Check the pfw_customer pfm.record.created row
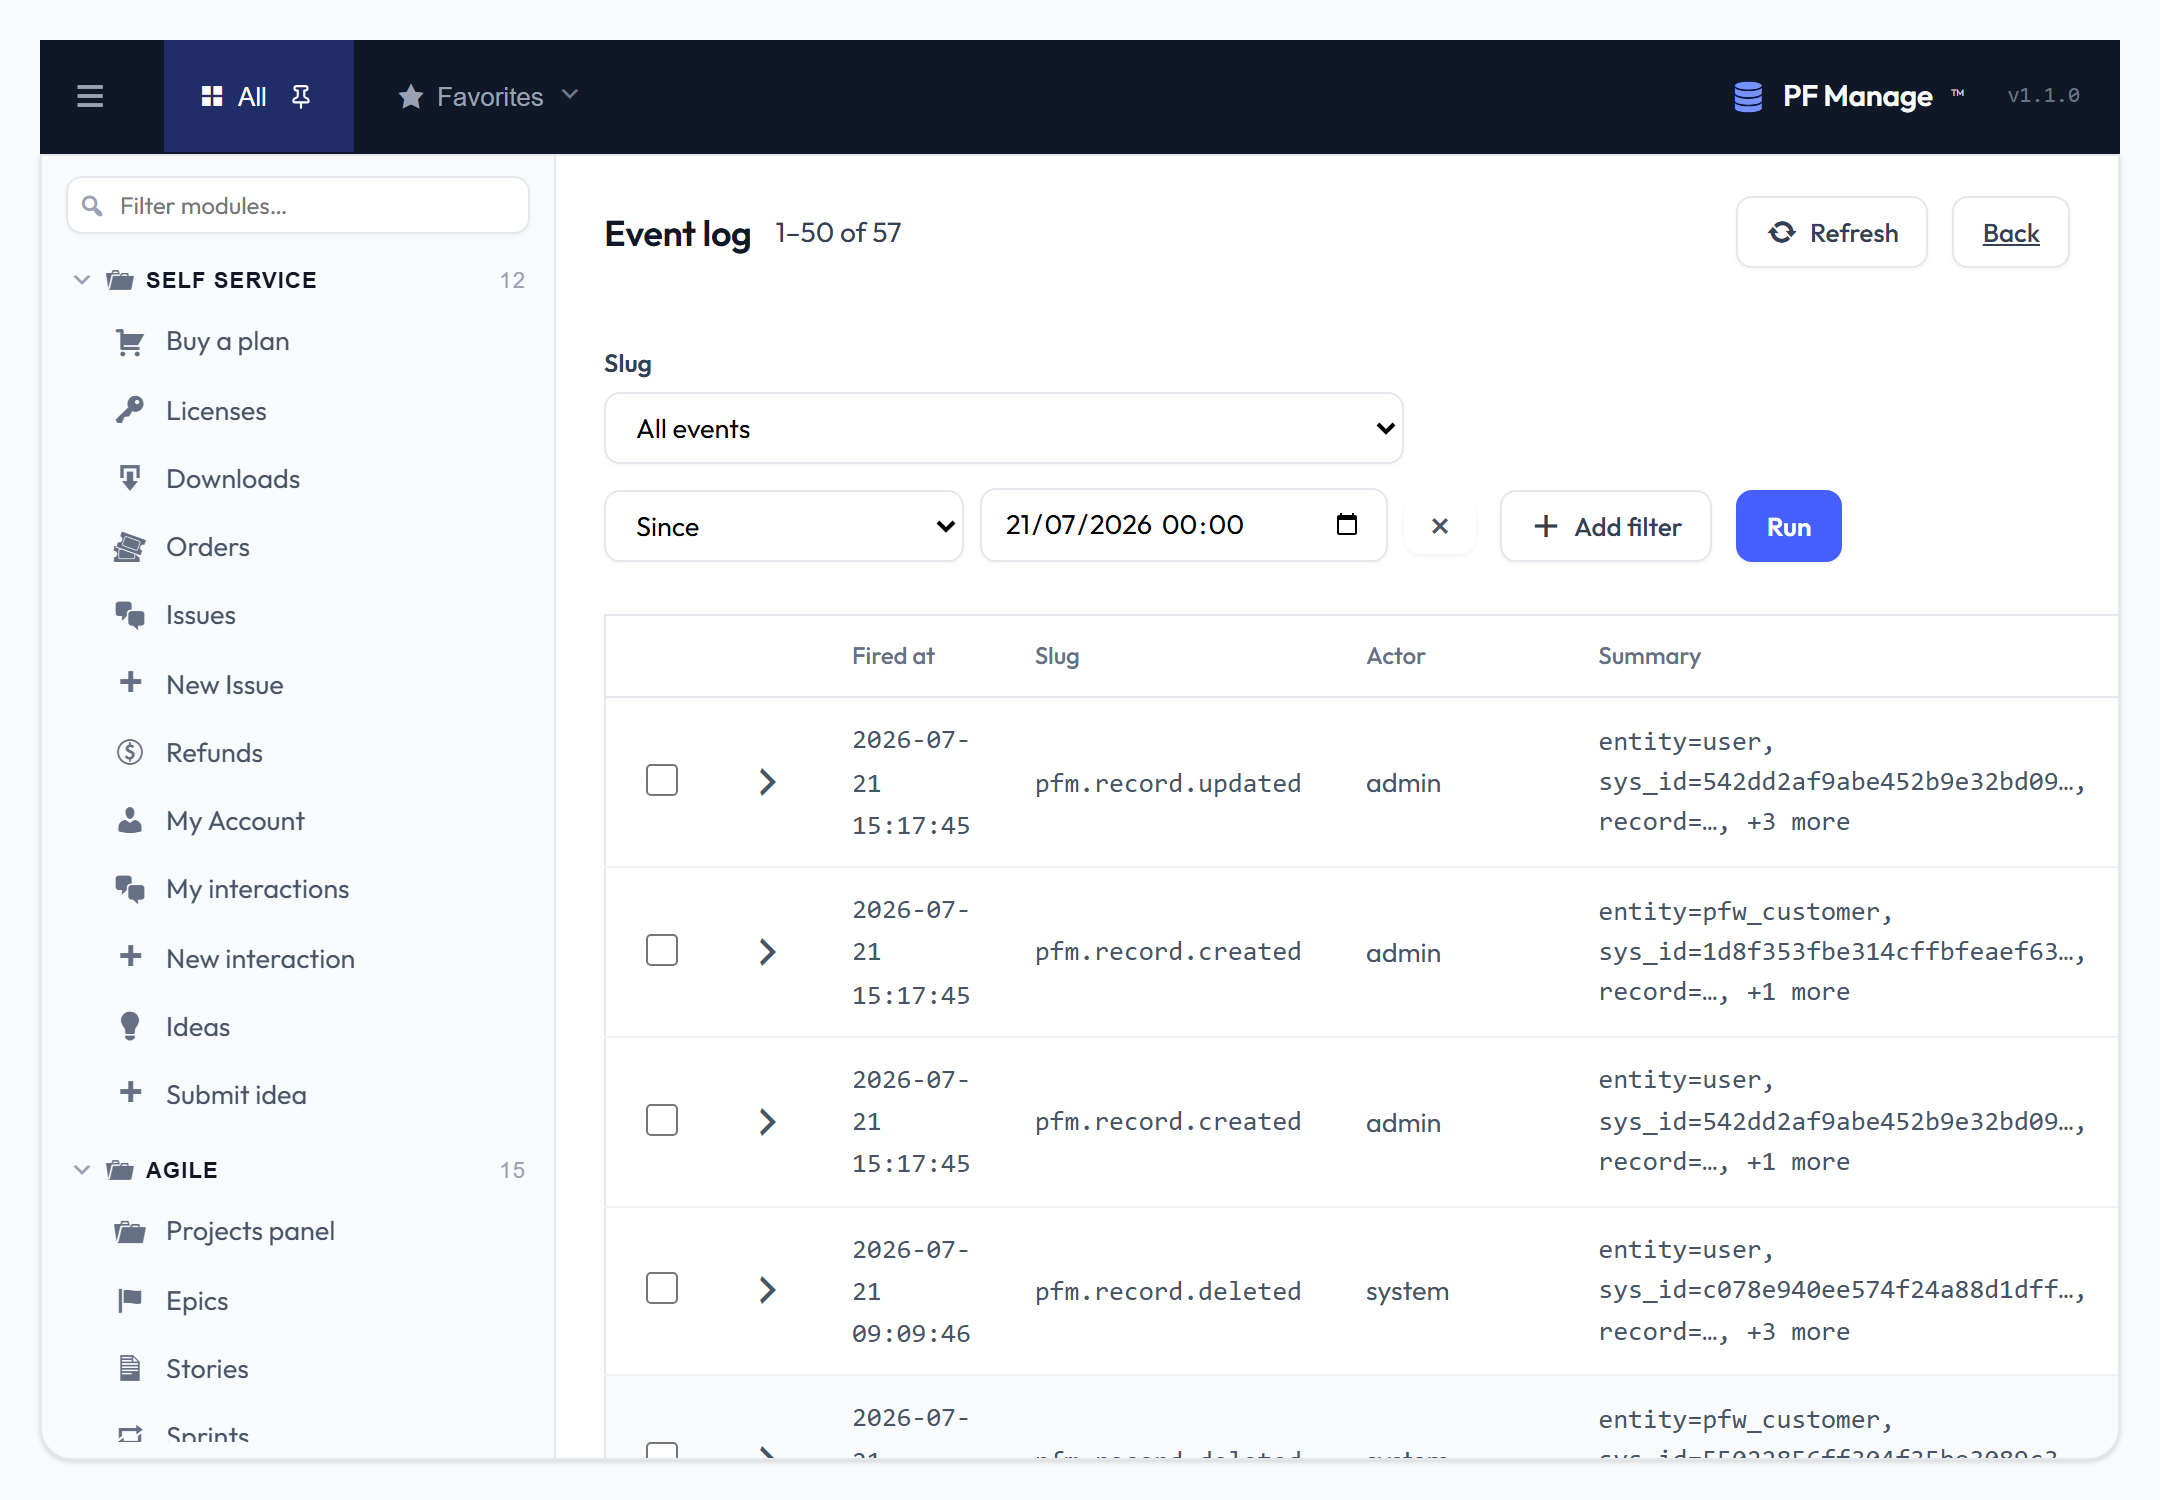2160x1500 pixels. coord(662,950)
